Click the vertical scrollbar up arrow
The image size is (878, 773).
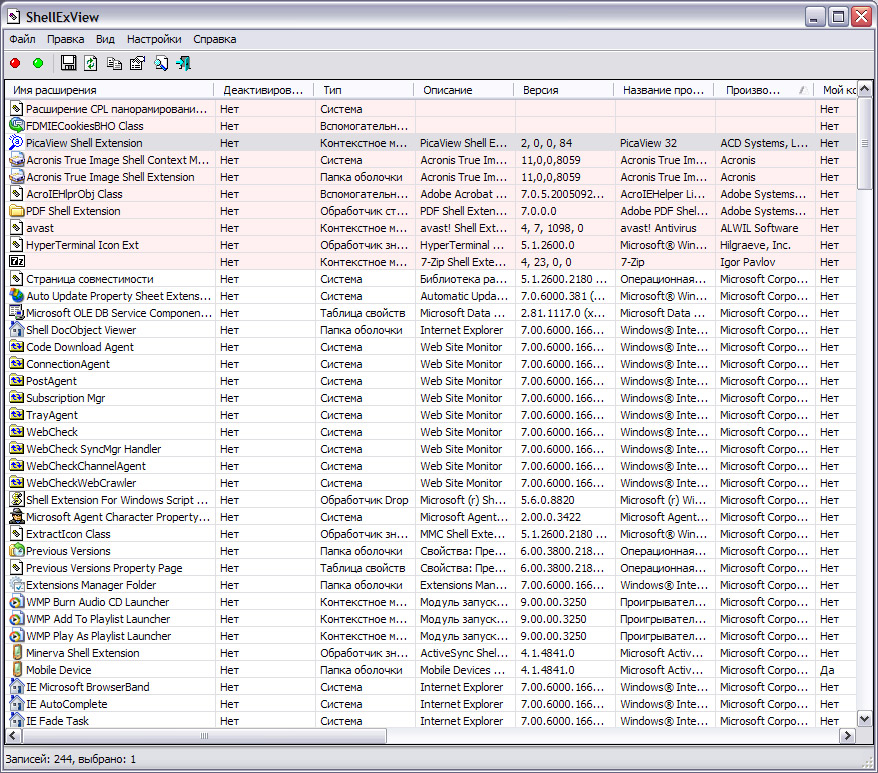coord(865,90)
